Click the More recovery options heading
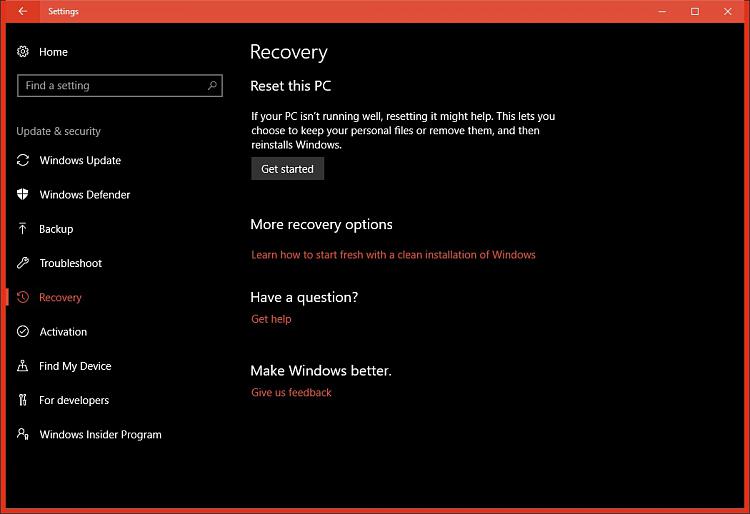This screenshot has height=514, width=750. coord(321,225)
